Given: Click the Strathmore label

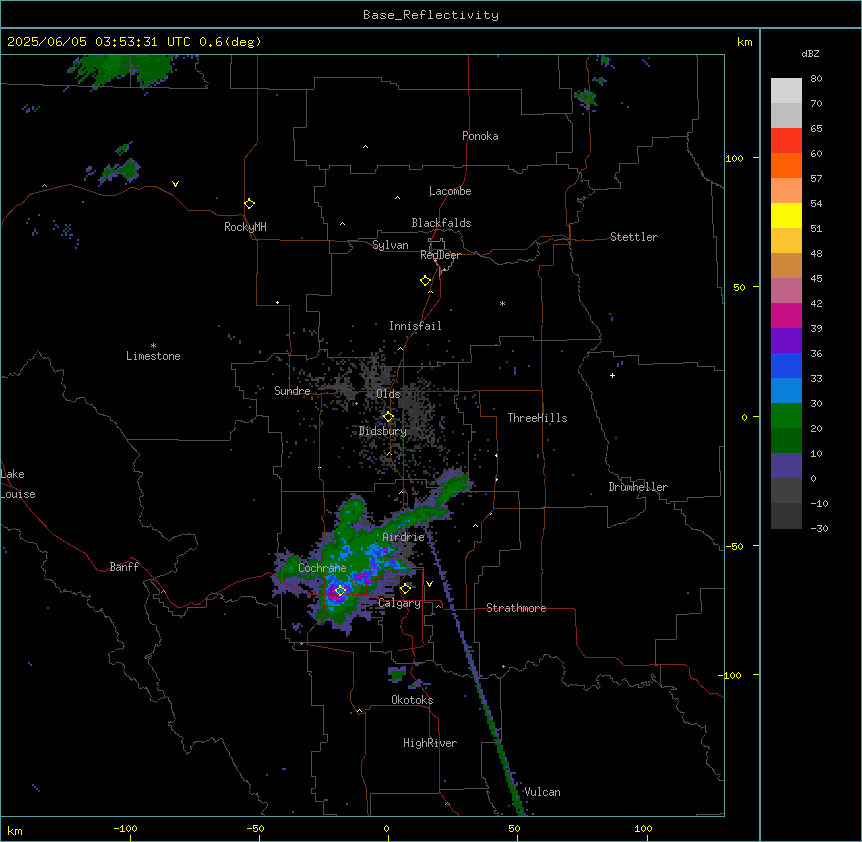Looking at the screenshot, I should [x=516, y=608].
